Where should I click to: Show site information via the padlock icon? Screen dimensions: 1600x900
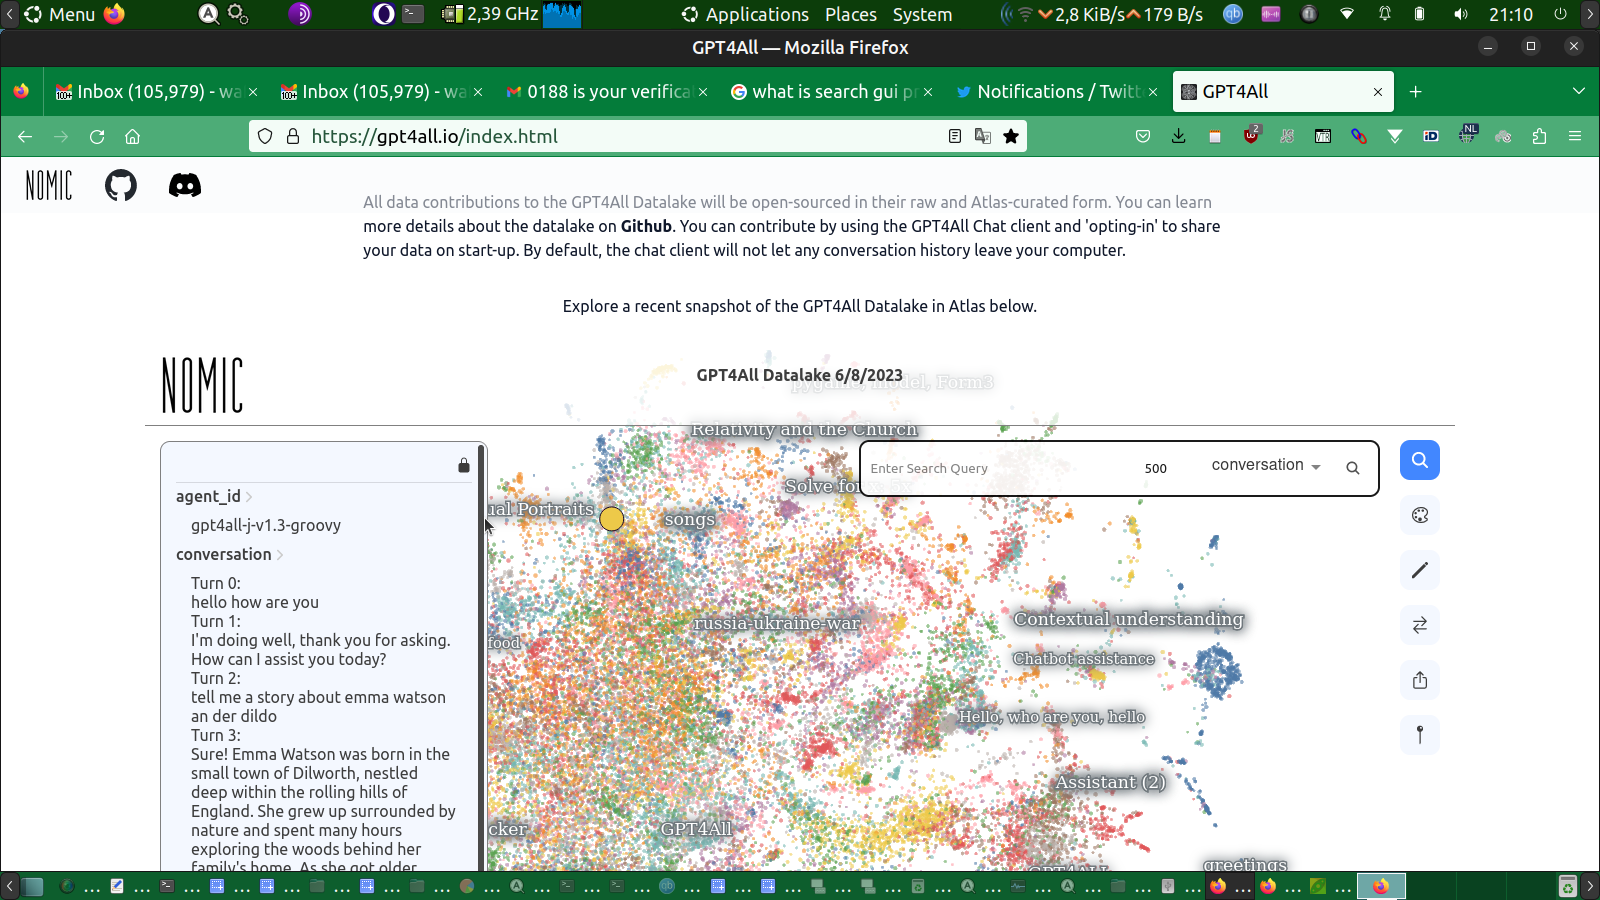point(293,136)
